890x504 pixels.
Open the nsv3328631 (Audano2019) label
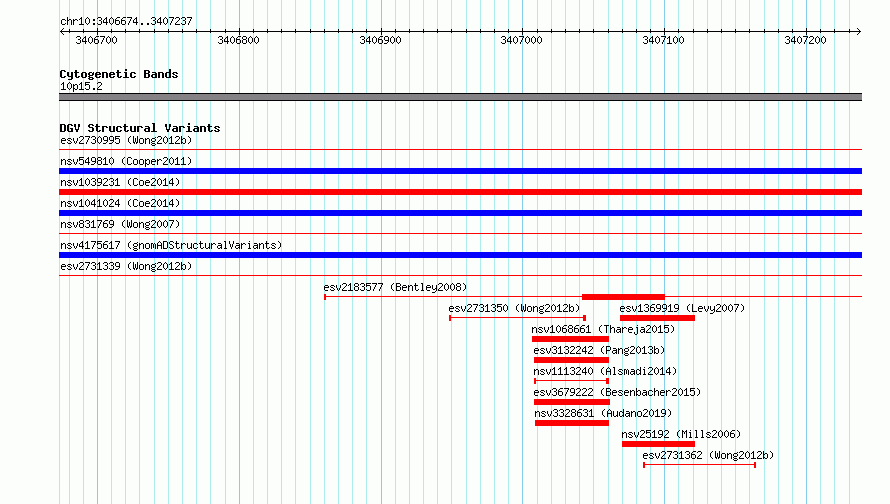click(603, 413)
